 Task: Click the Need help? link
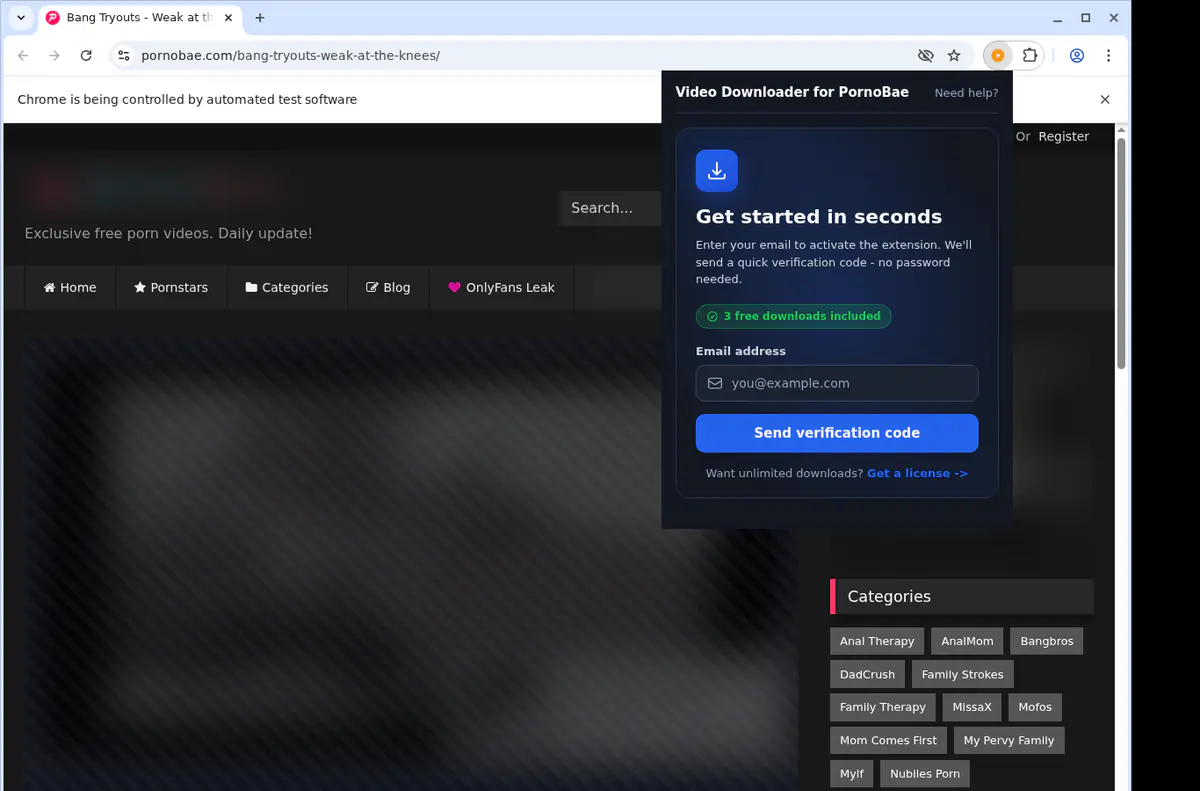(966, 93)
